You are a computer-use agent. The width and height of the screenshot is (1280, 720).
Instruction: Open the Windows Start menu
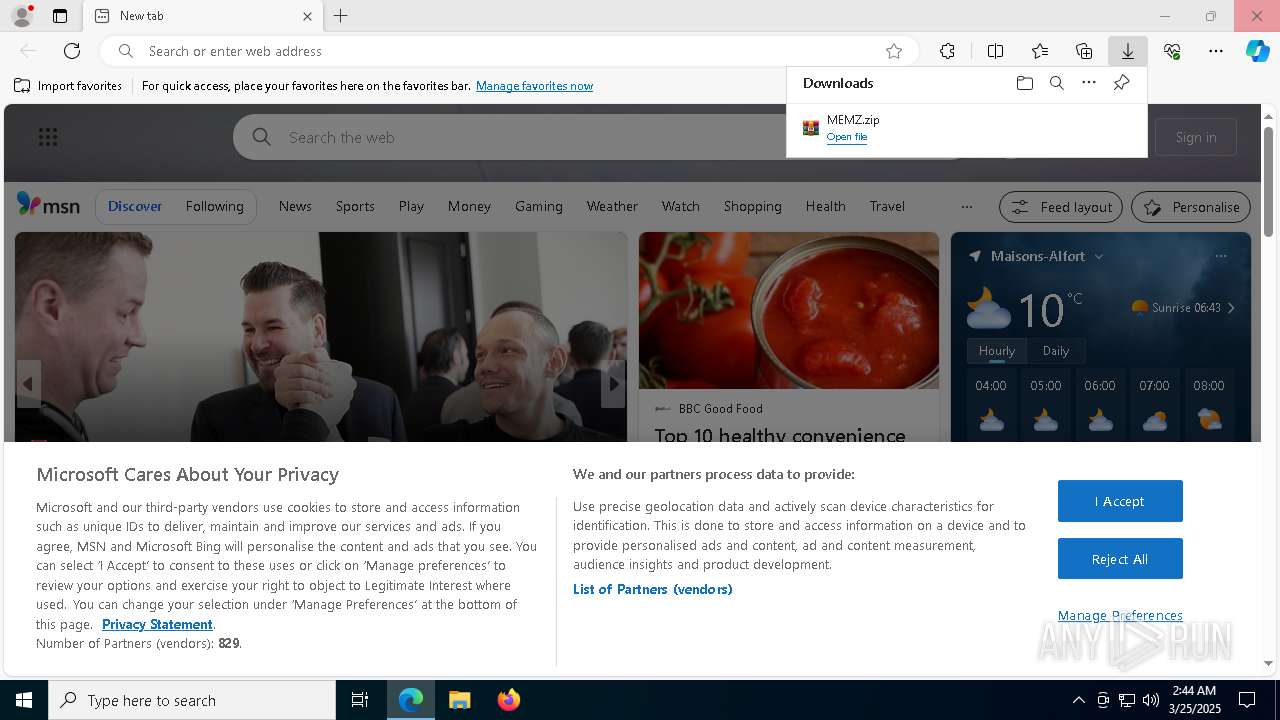[x=24, y=700]
